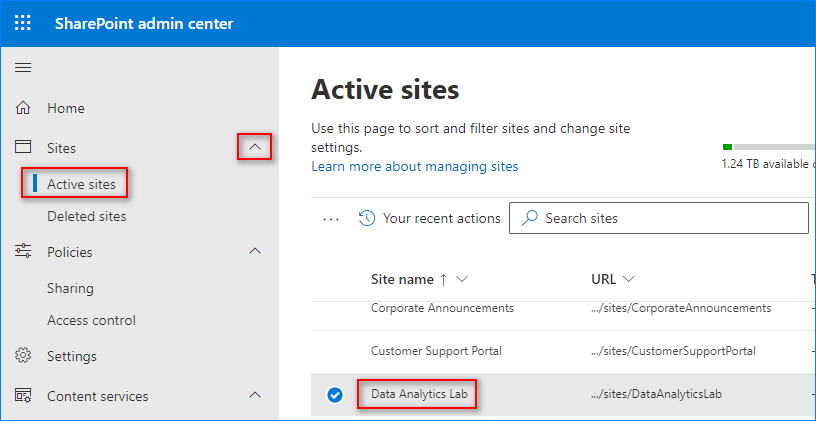Select Active sites in navigation

81,184
